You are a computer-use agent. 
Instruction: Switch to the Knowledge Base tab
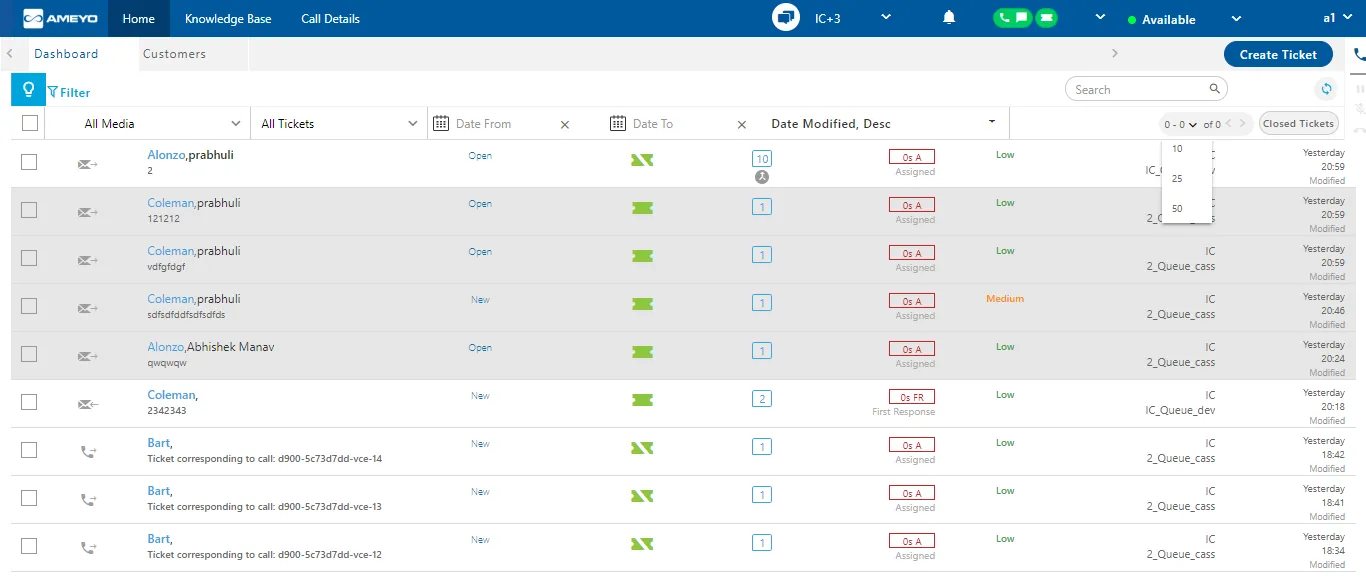coord(228,18)
